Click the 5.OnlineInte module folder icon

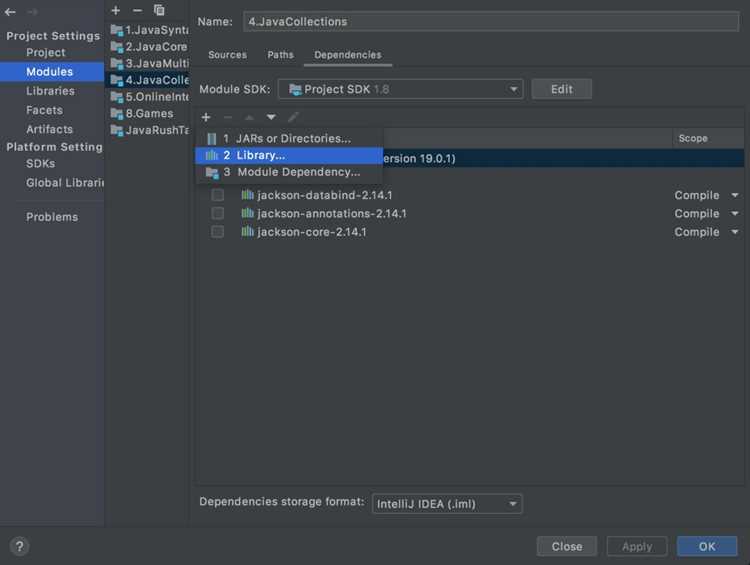point(117,97)
